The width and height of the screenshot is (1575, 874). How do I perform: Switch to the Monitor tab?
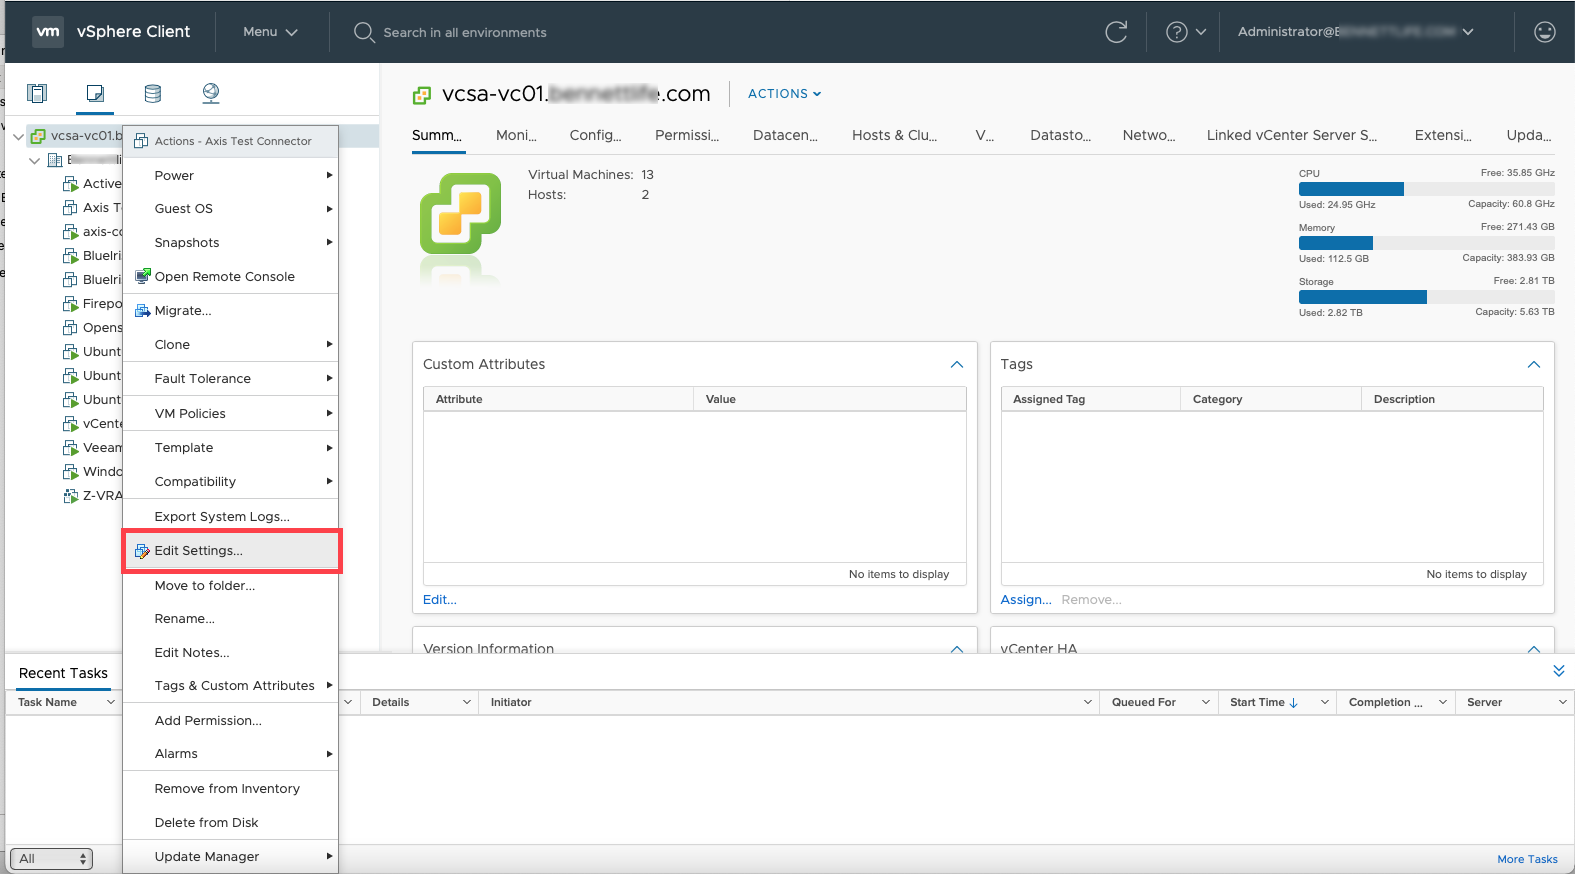516,135
